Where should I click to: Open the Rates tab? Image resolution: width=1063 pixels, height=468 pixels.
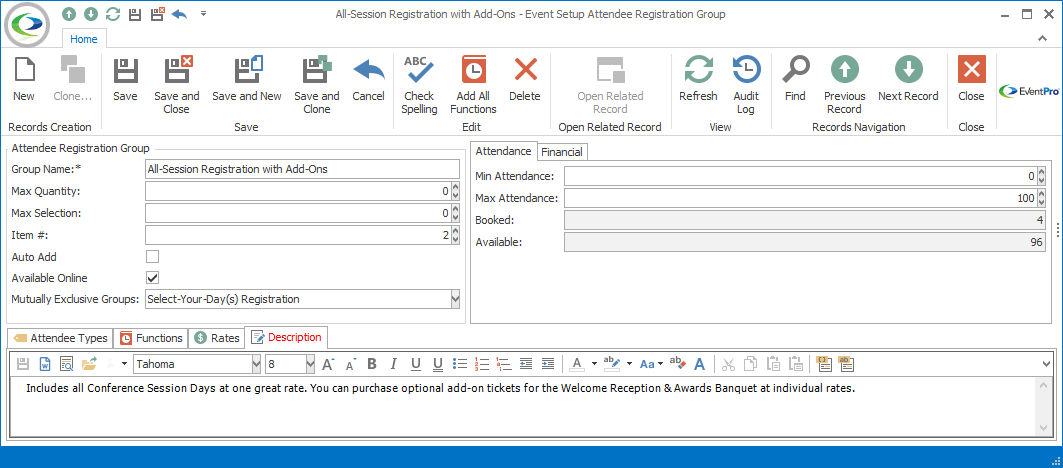(217, 338)
